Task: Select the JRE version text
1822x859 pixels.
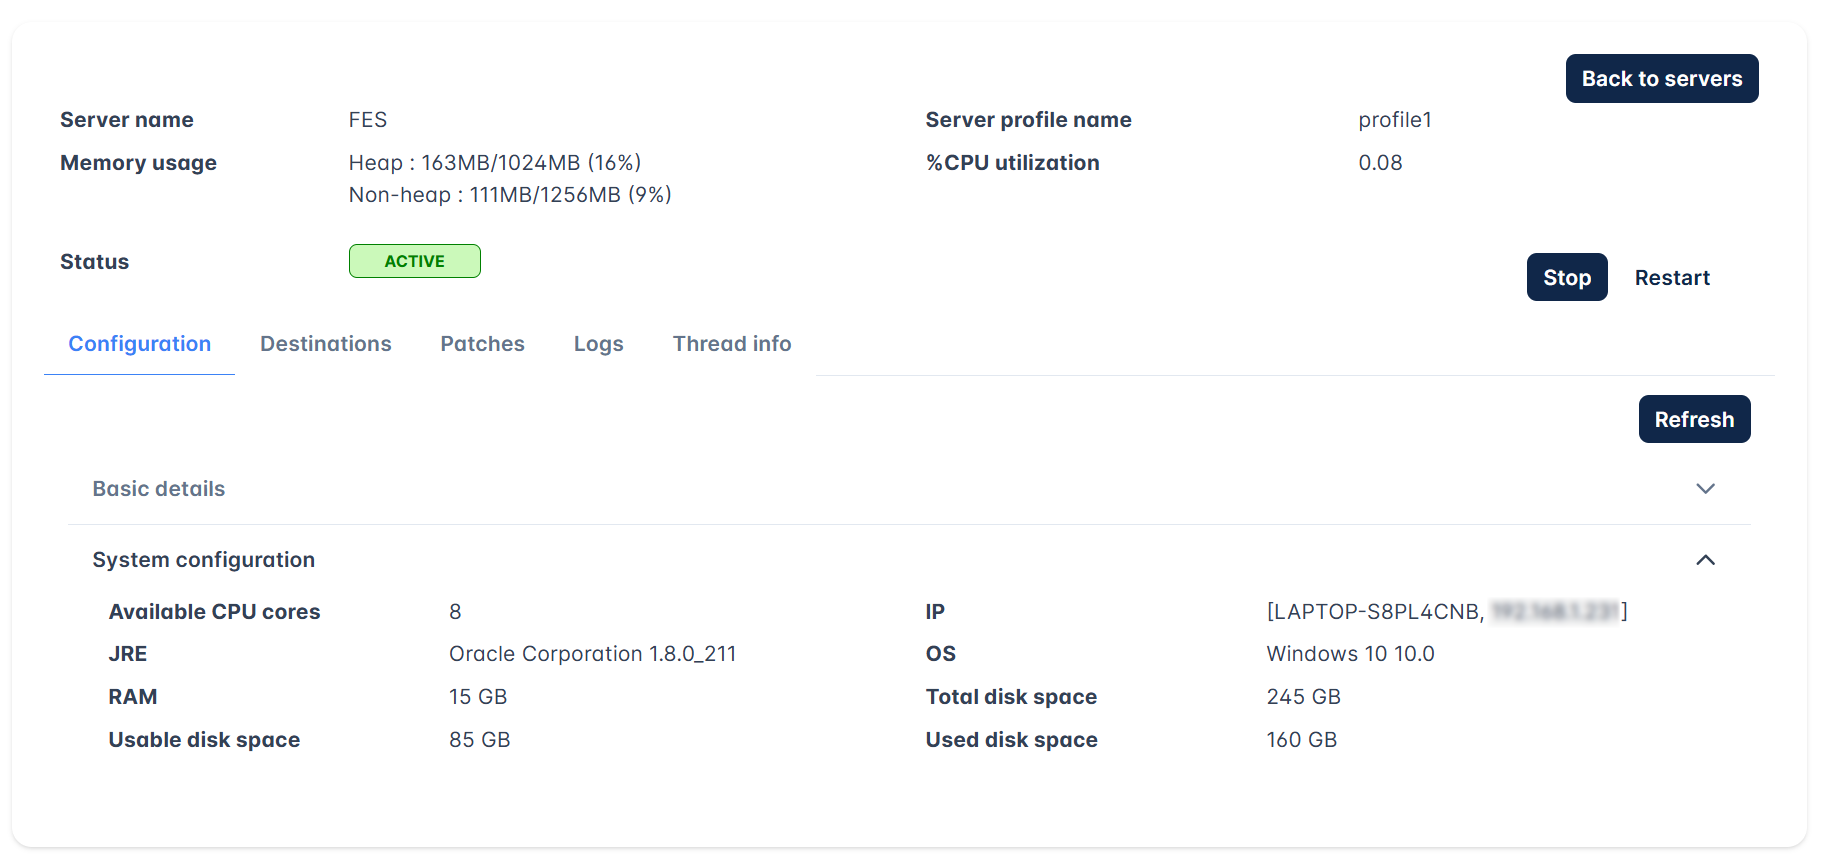Action: [x=593, y=654]
